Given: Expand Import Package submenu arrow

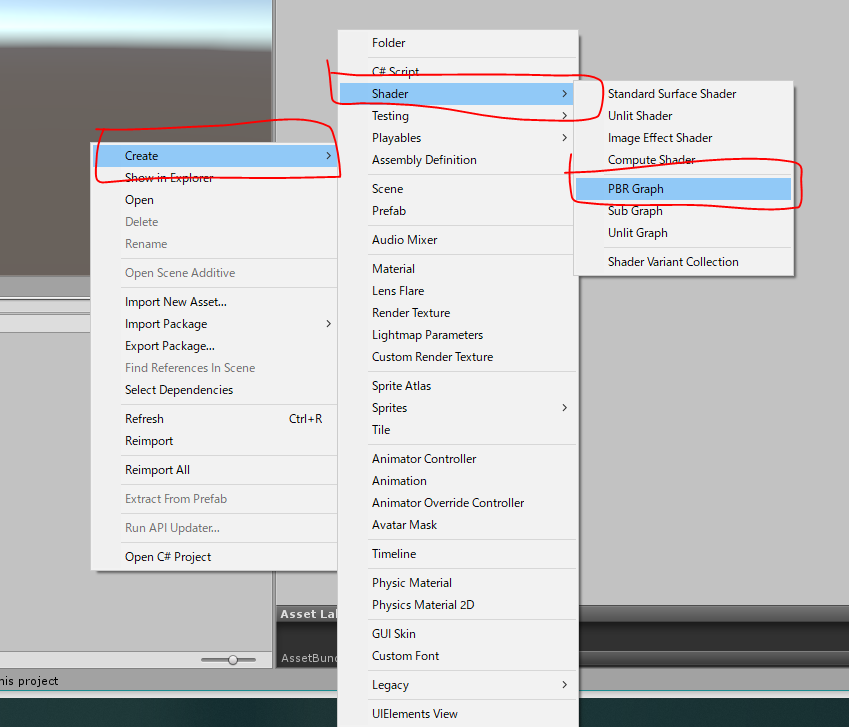Looking at the screenshot, I should (328, 324).
